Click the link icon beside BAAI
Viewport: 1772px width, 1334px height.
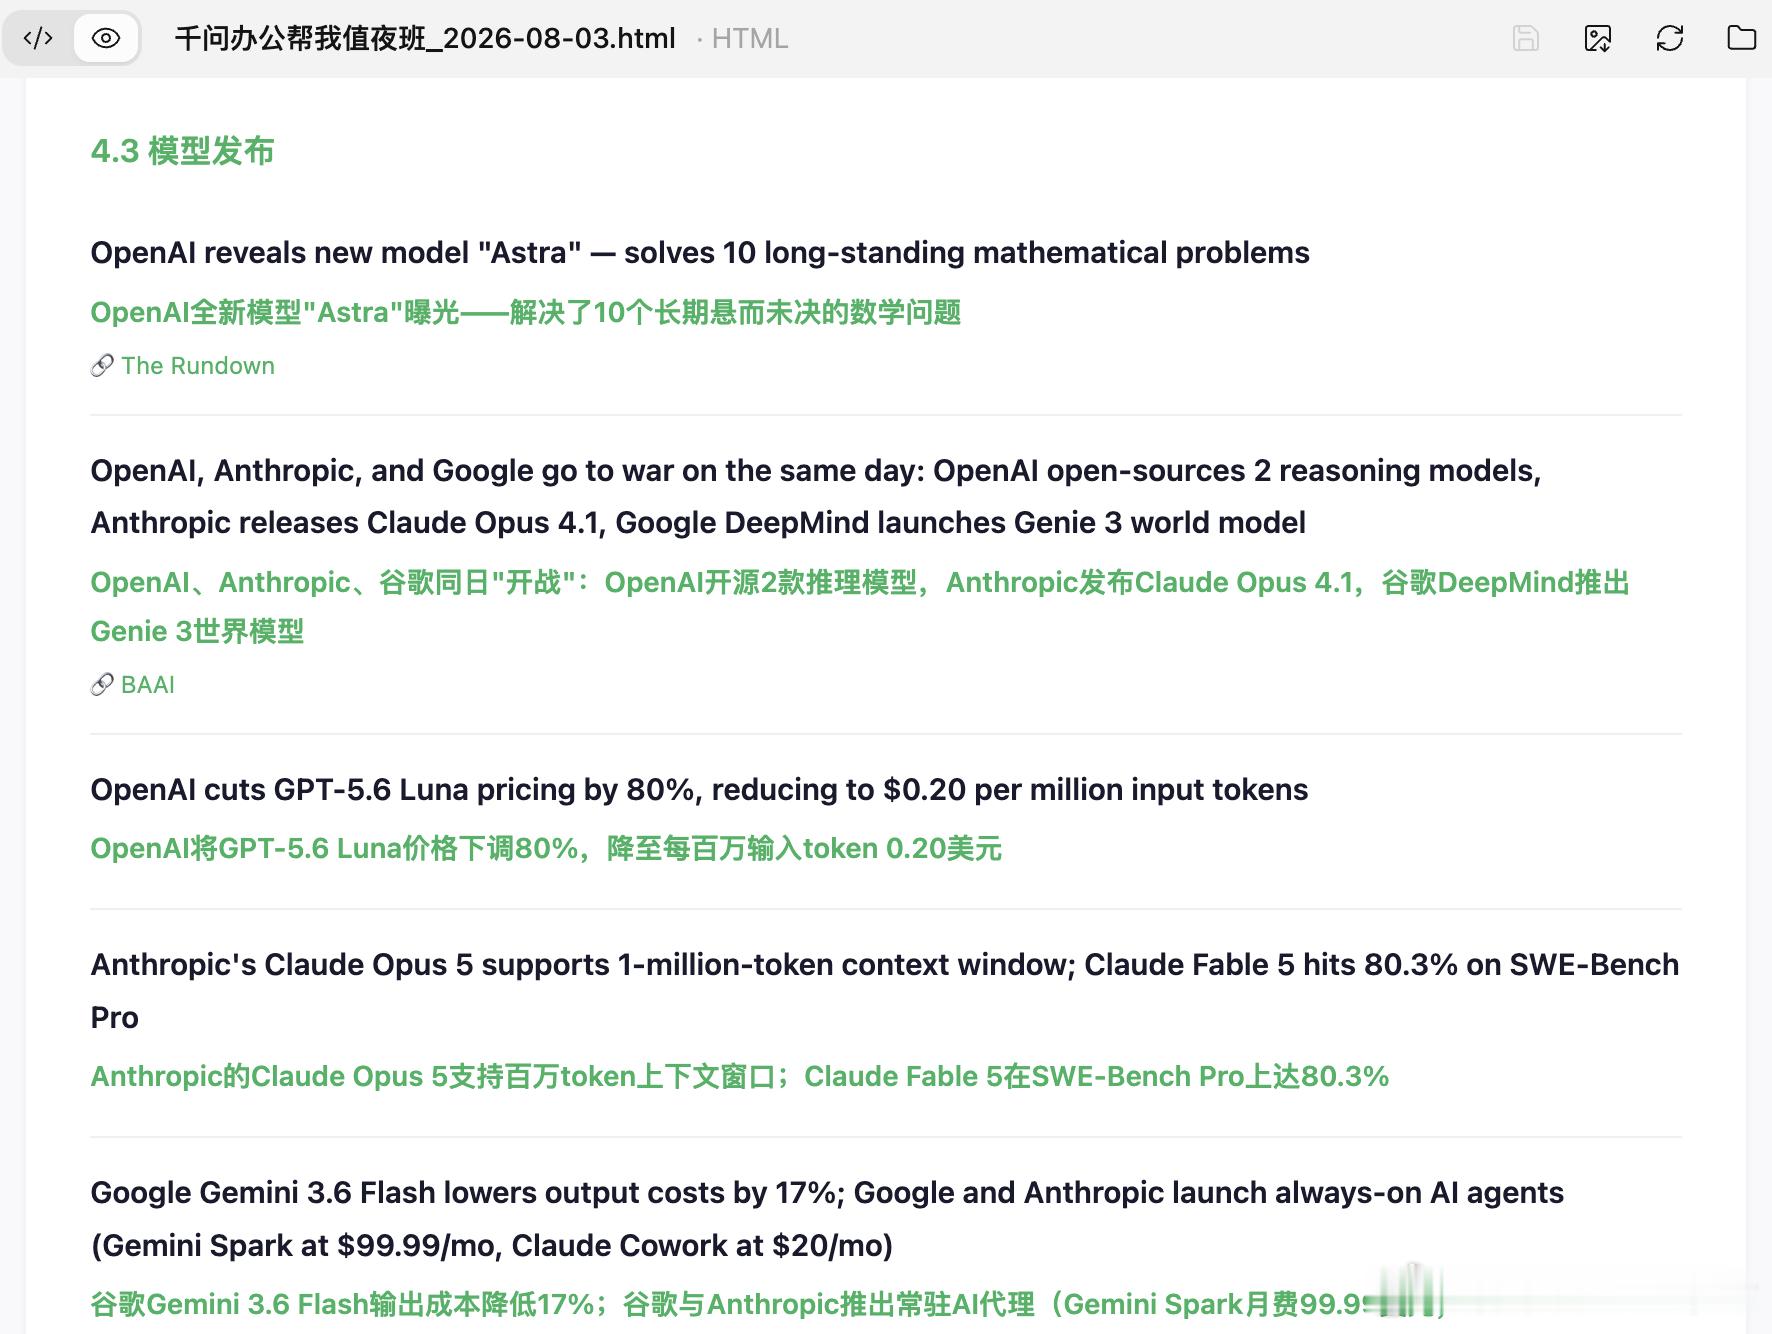click(102, 685)
